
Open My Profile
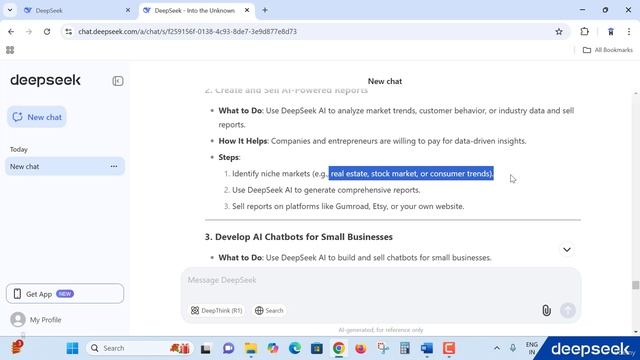pos(36,320)
